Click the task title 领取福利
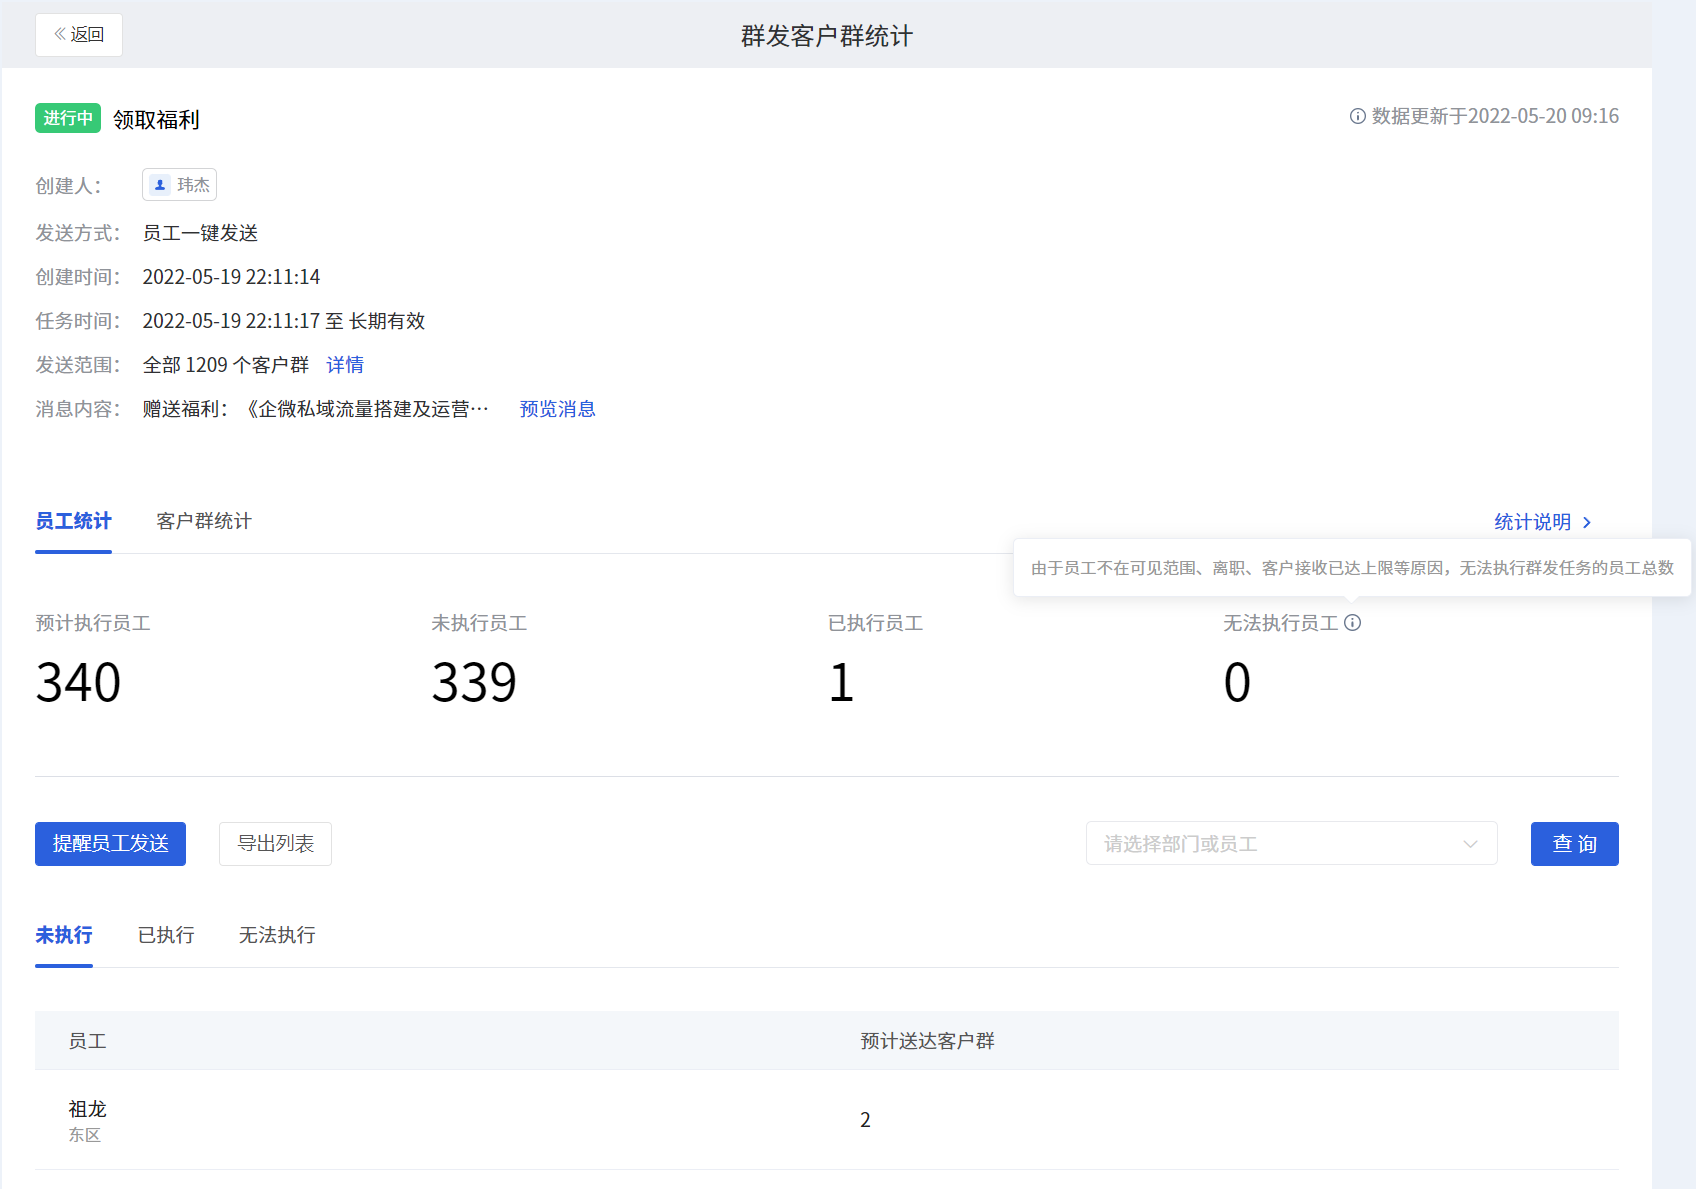 (156, 120)
